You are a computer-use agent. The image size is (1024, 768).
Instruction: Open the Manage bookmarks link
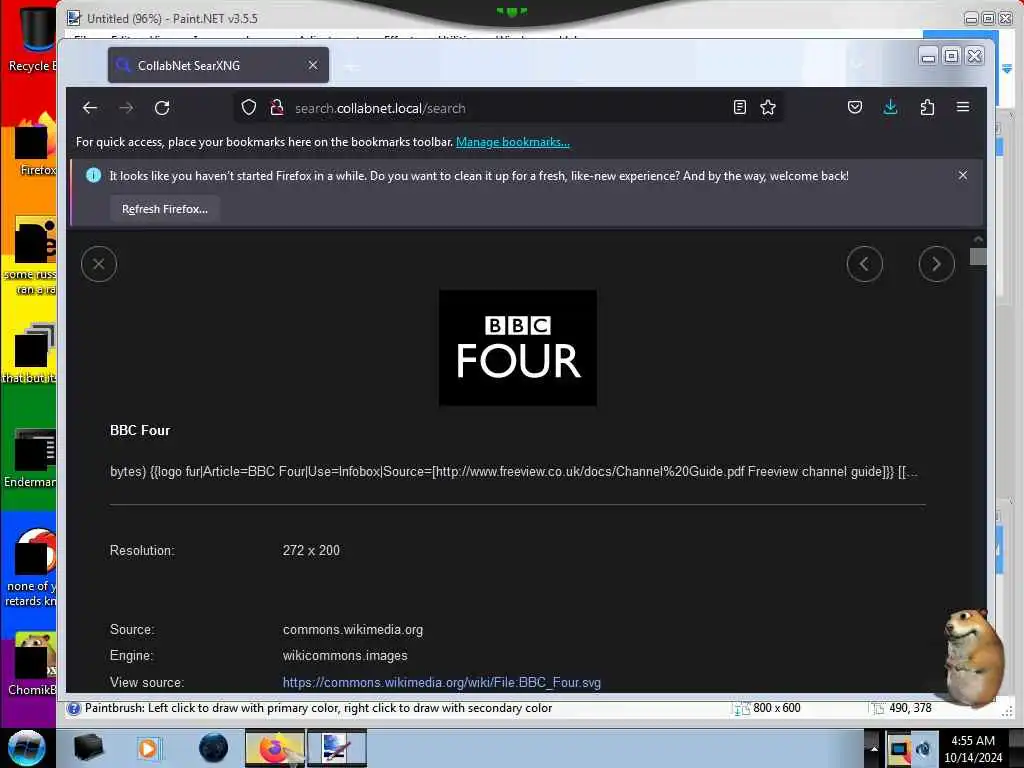[513, 142]
